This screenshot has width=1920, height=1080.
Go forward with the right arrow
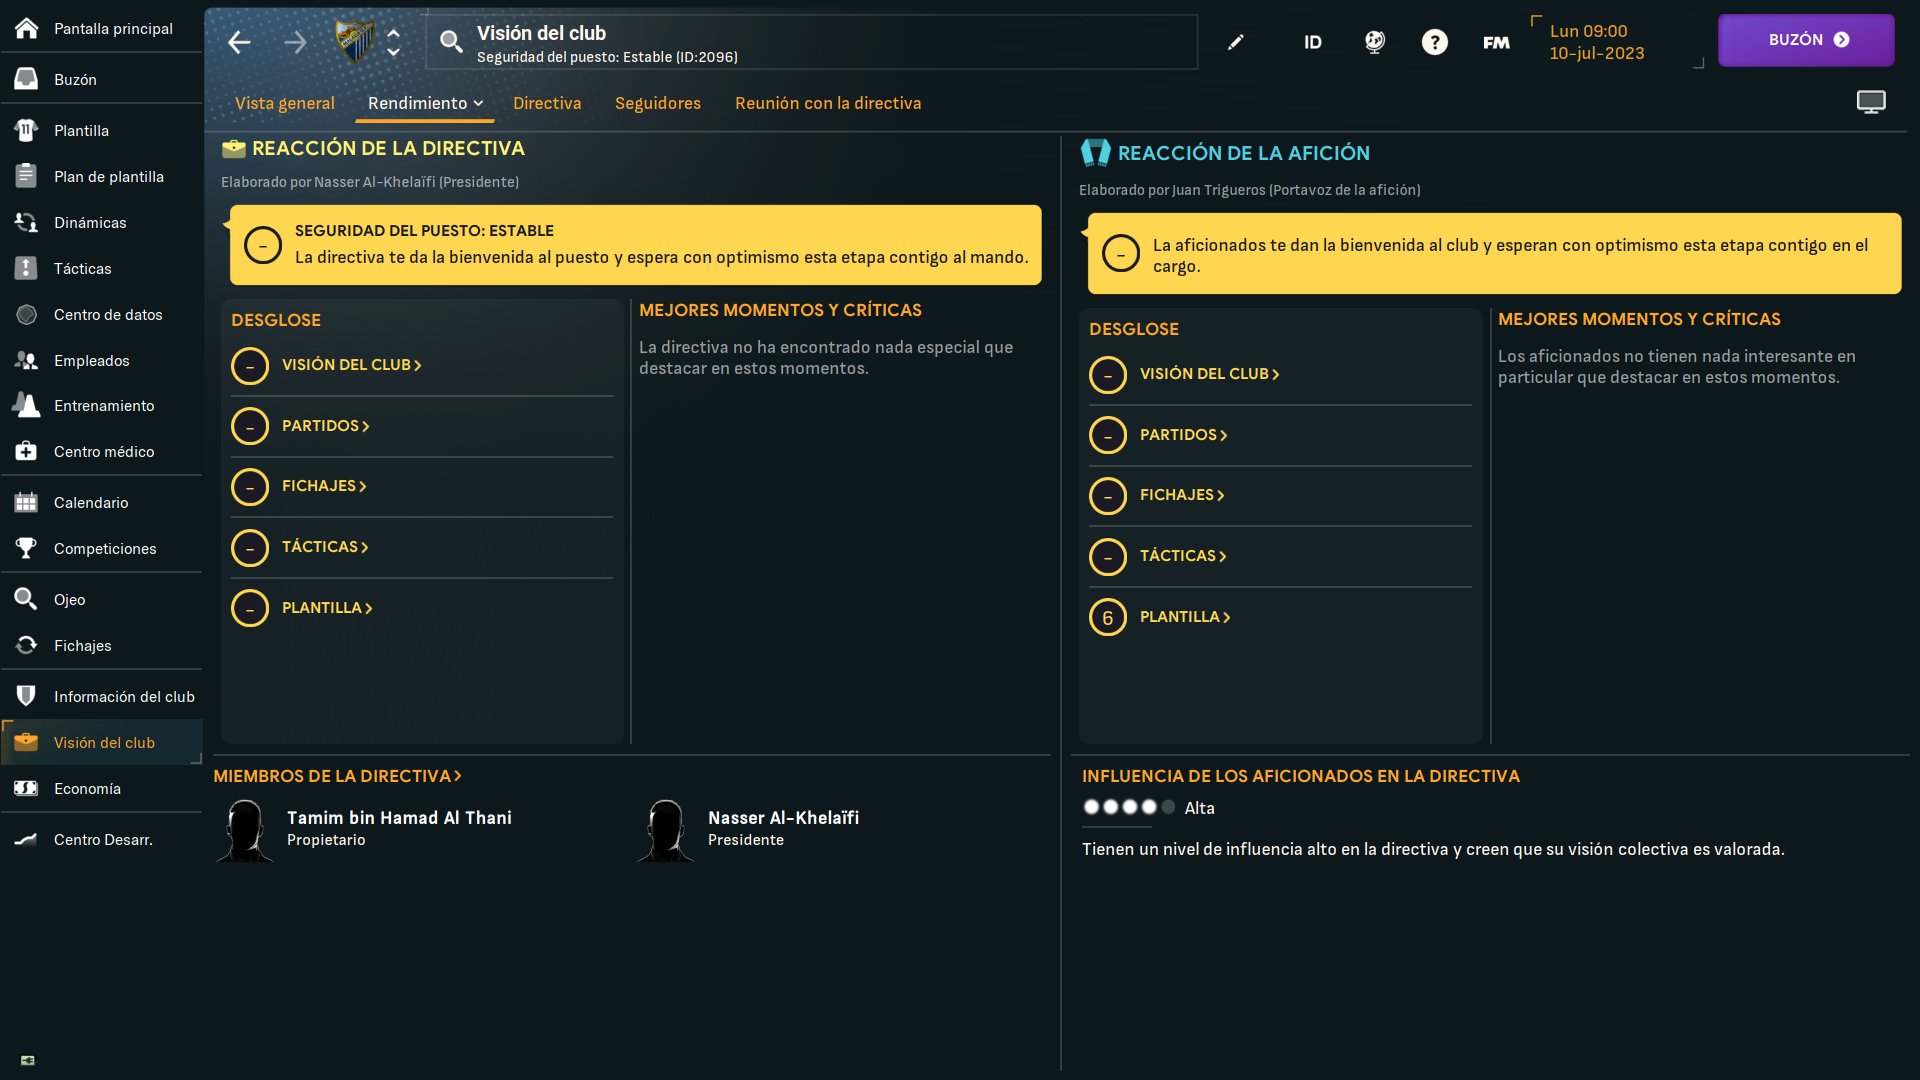(x=295, y=42)
